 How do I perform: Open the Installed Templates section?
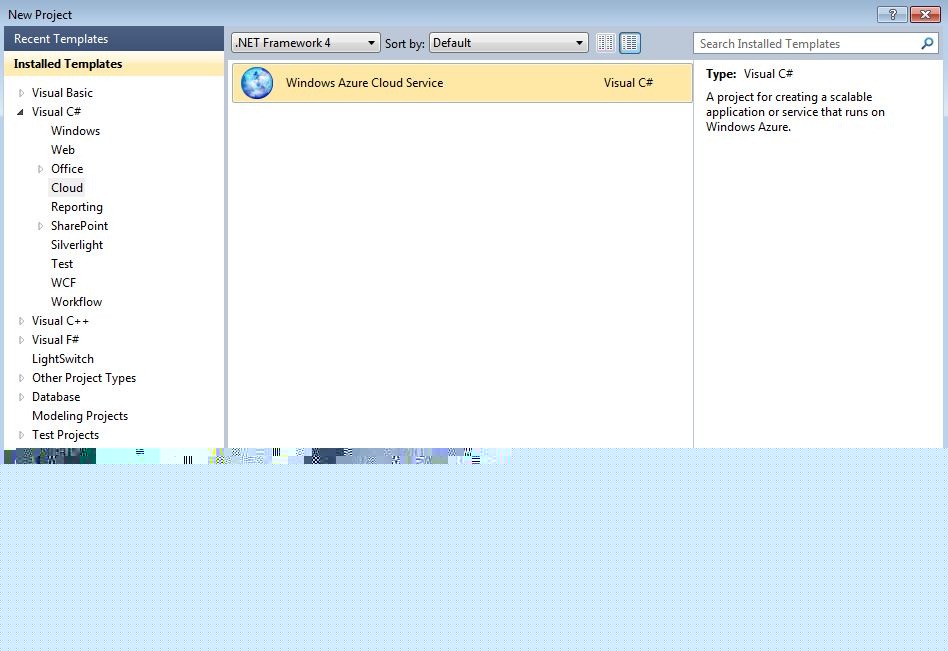click(114, 63)
